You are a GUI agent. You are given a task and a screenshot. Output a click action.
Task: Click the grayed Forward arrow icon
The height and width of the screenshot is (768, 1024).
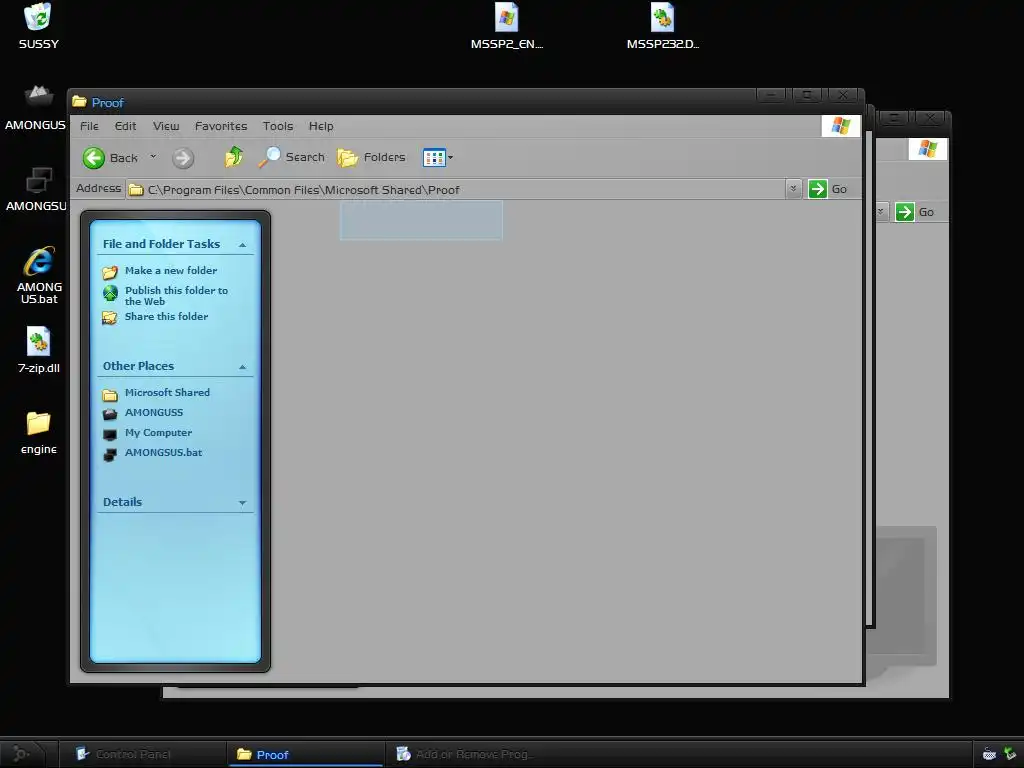pyautogui.click(x=183, y=157)
